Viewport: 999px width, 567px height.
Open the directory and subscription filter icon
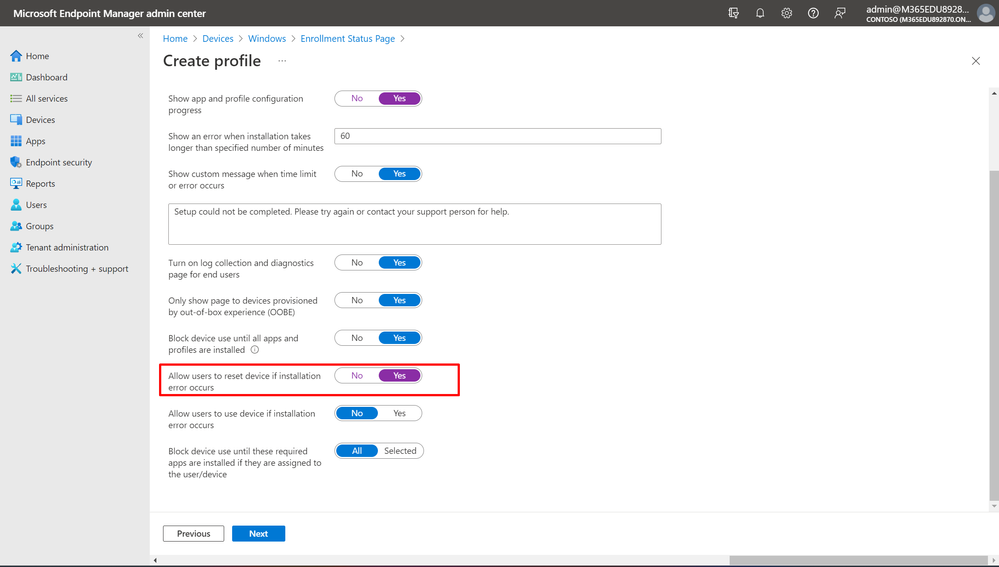coord(733,13)
